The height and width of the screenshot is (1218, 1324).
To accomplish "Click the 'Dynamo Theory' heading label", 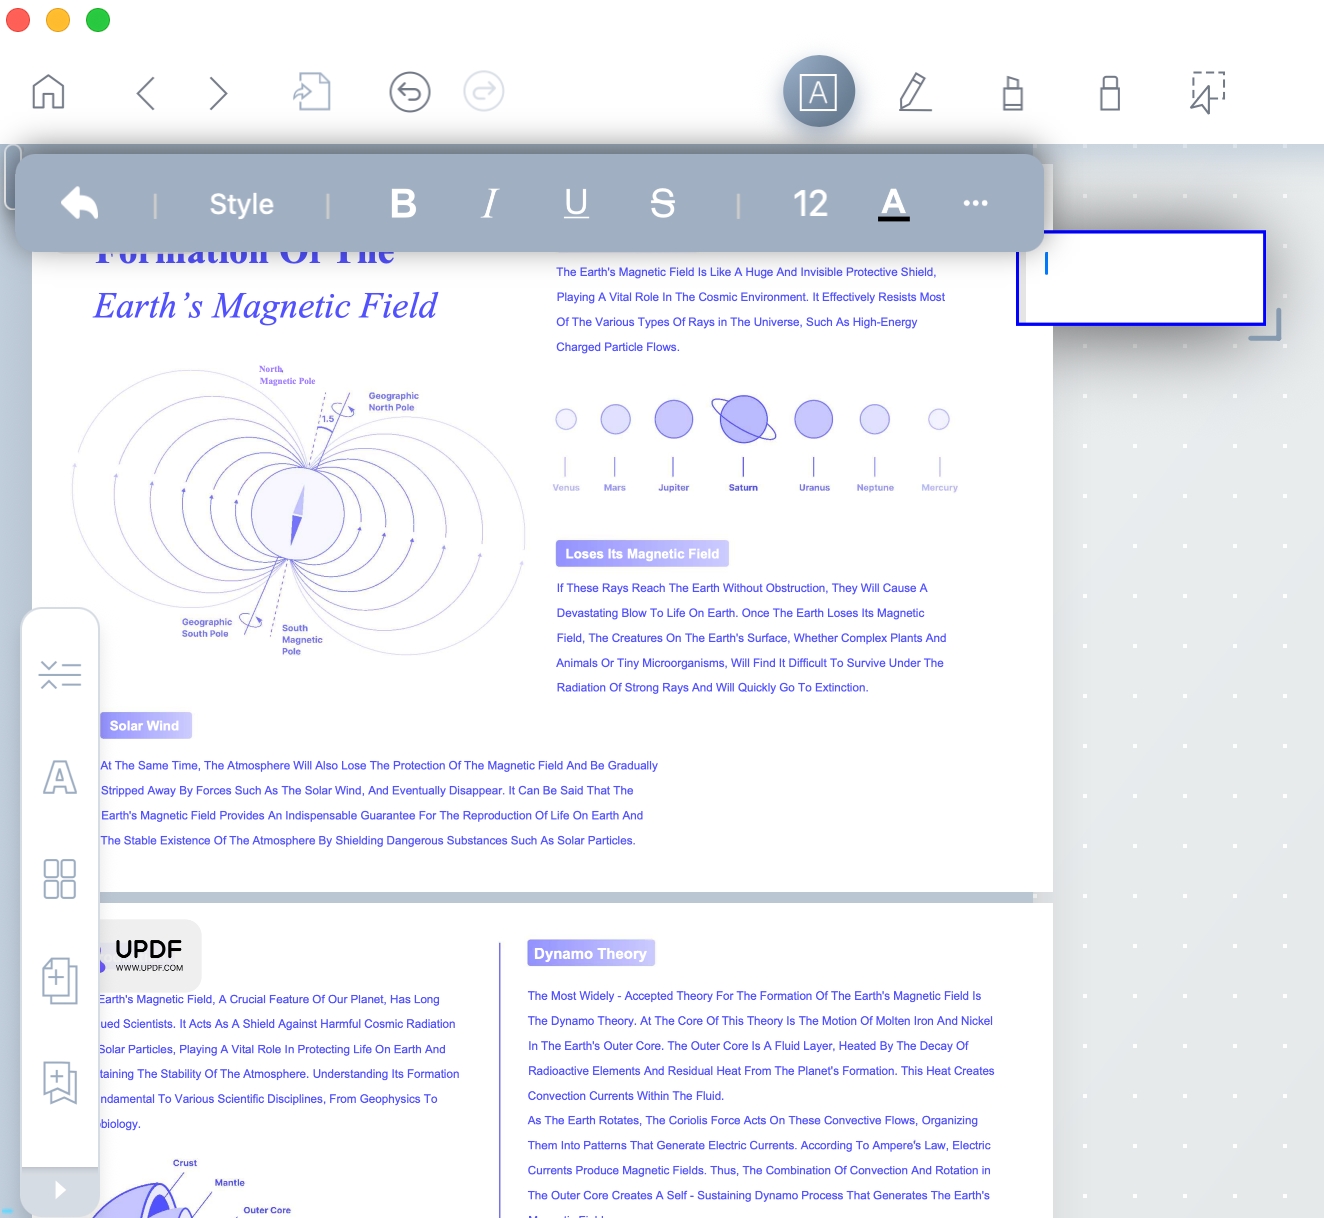I will click(591, 953).
